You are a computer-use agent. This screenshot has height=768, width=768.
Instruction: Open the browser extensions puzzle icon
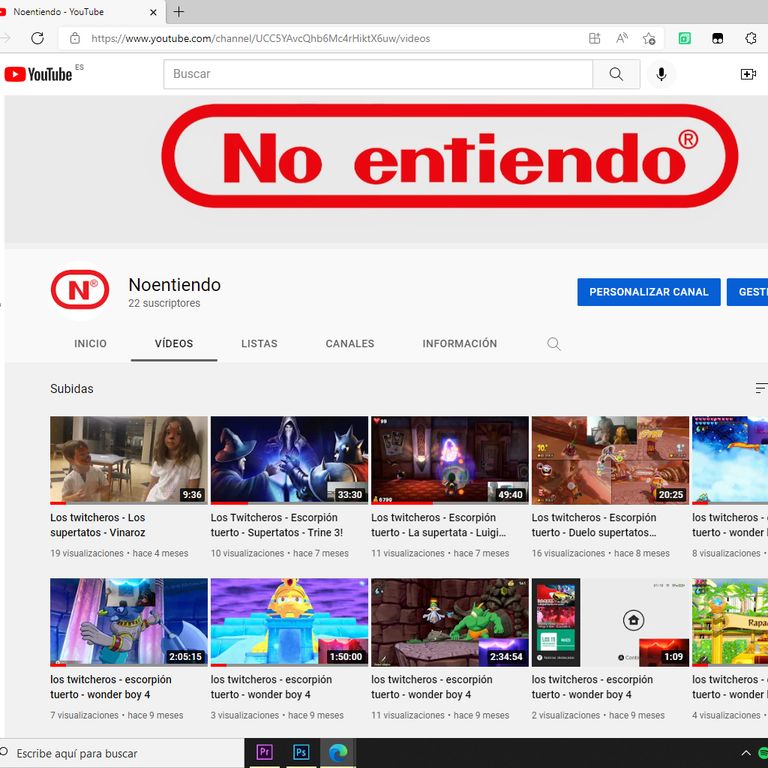(x=750, y=38)
